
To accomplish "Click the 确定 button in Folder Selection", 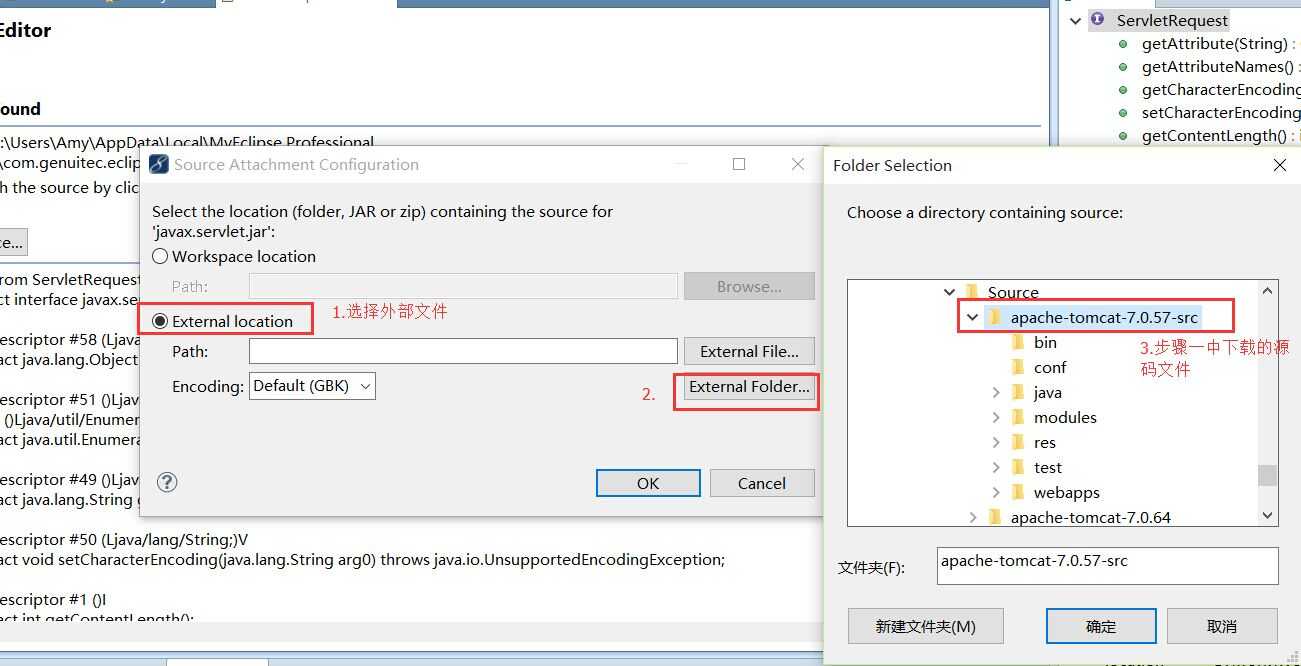I will pos(1101,626).
